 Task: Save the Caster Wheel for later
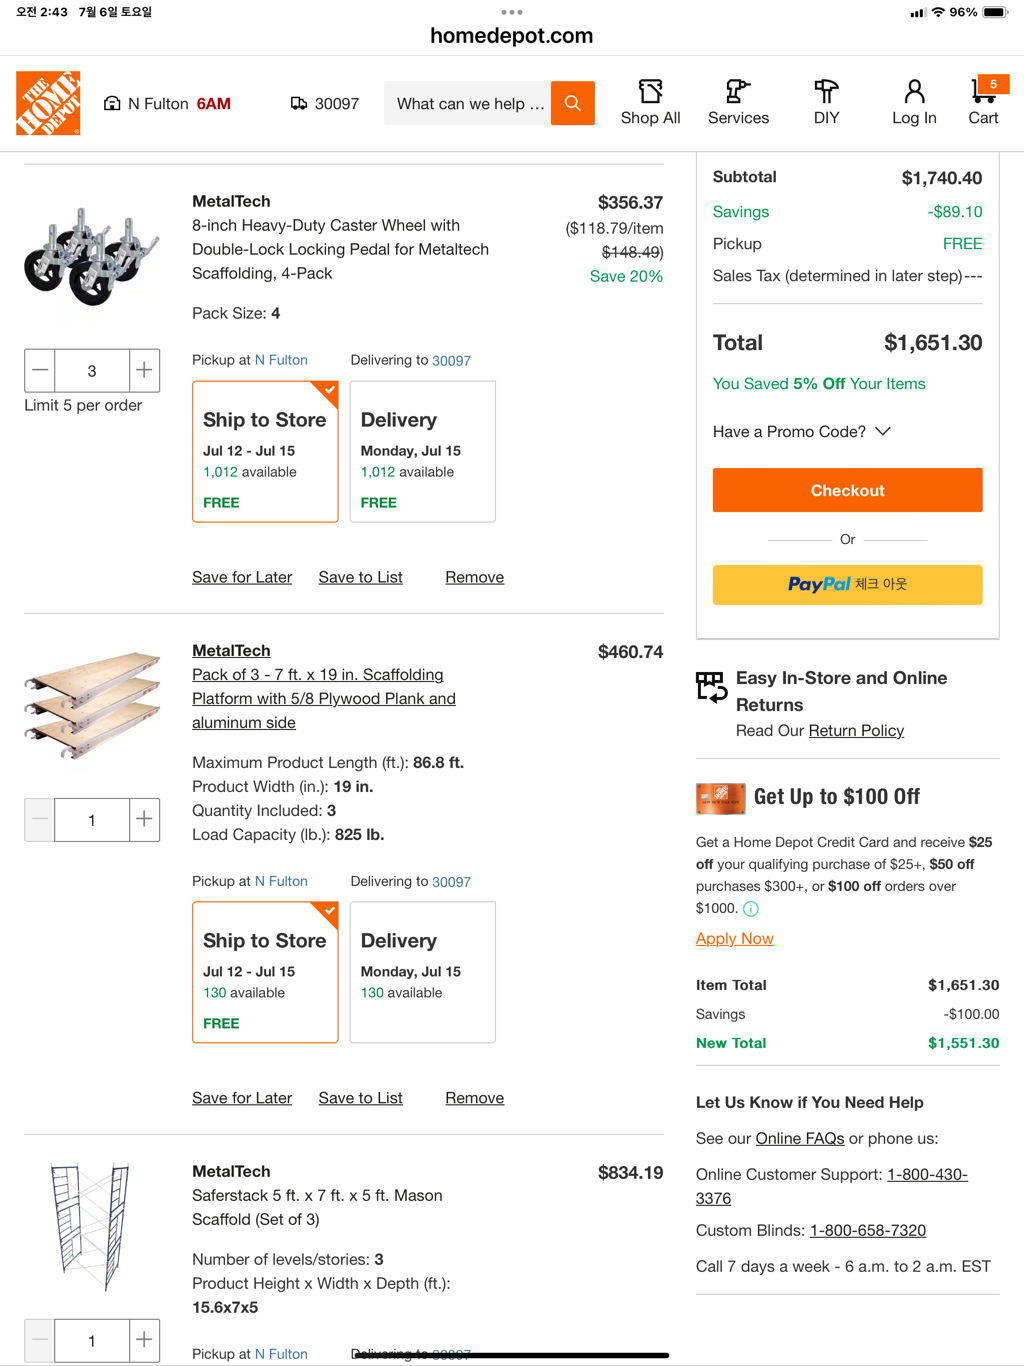click(242, 577)
